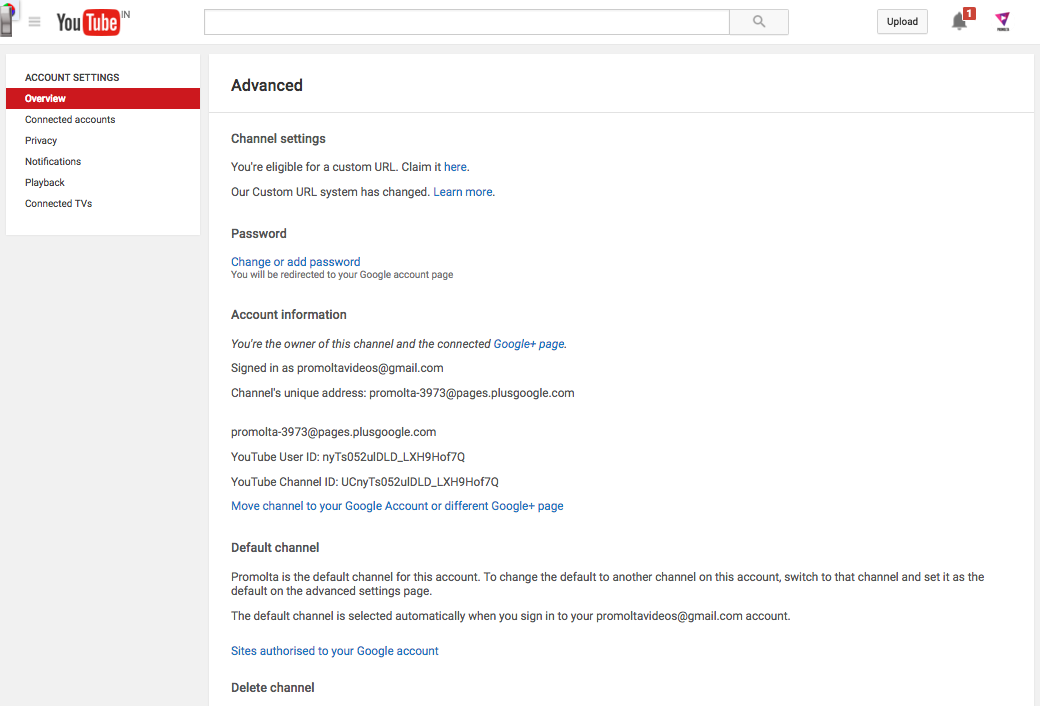This screenshot has height=706, width=1040.
Task: Click Change or add password
Action: 295,261
